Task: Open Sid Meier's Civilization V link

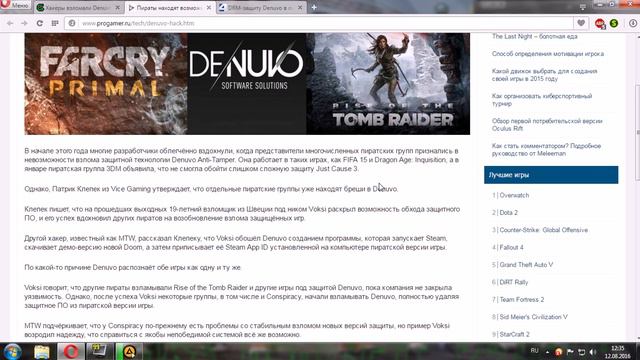Action: point(533,316)
